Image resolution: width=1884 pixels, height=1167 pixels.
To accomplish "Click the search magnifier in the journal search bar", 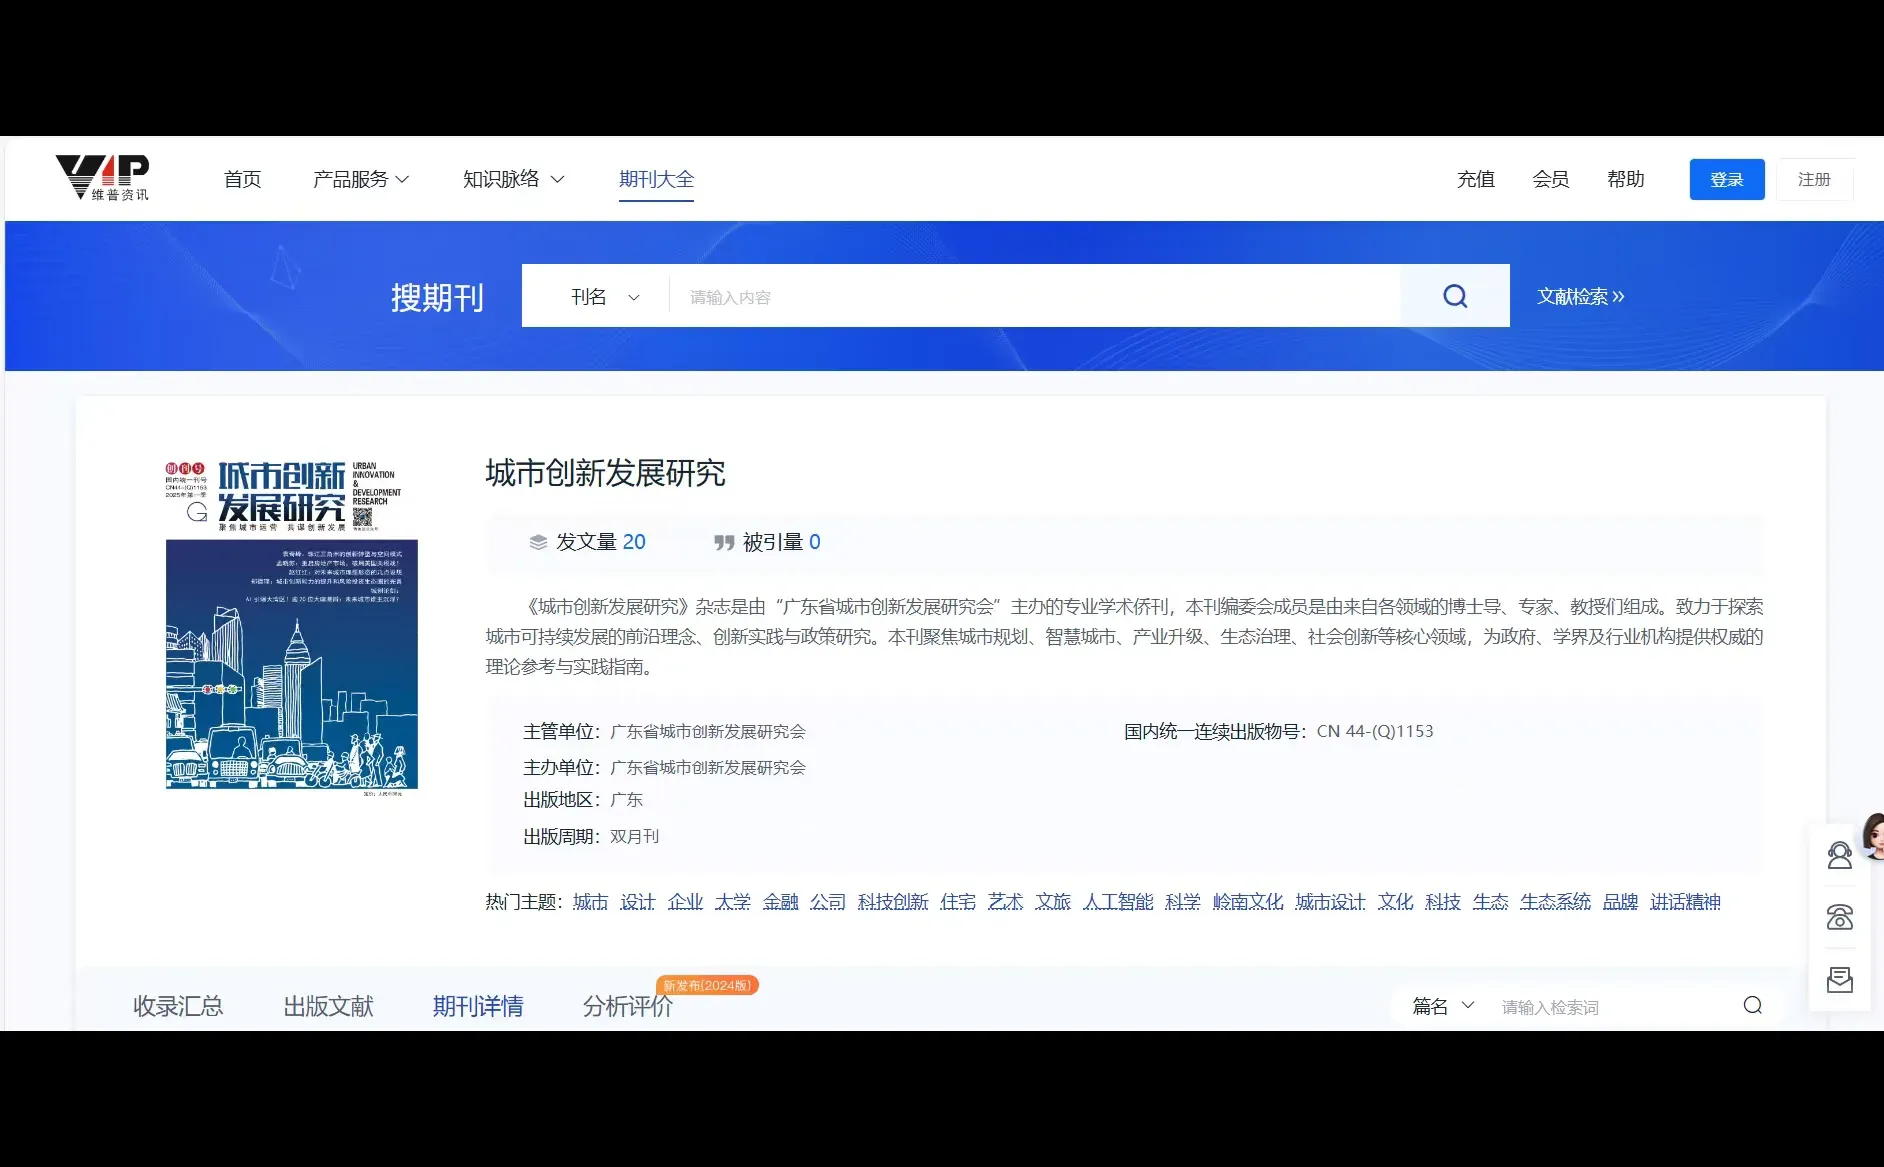I will 1454,295.
